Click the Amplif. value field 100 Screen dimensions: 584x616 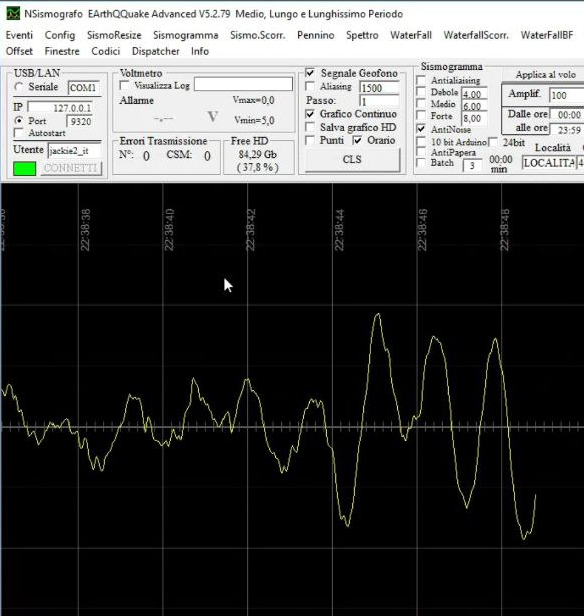pyautogui.click(x=567, y=95)
